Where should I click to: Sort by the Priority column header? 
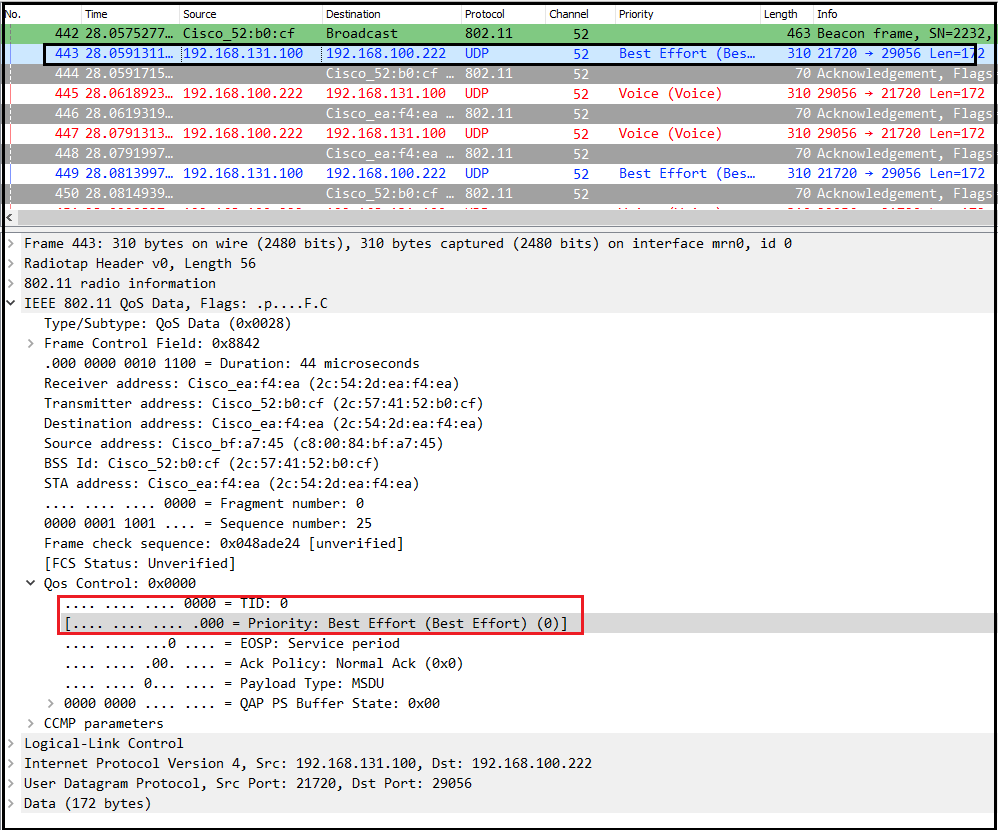(x=636, y=14)
